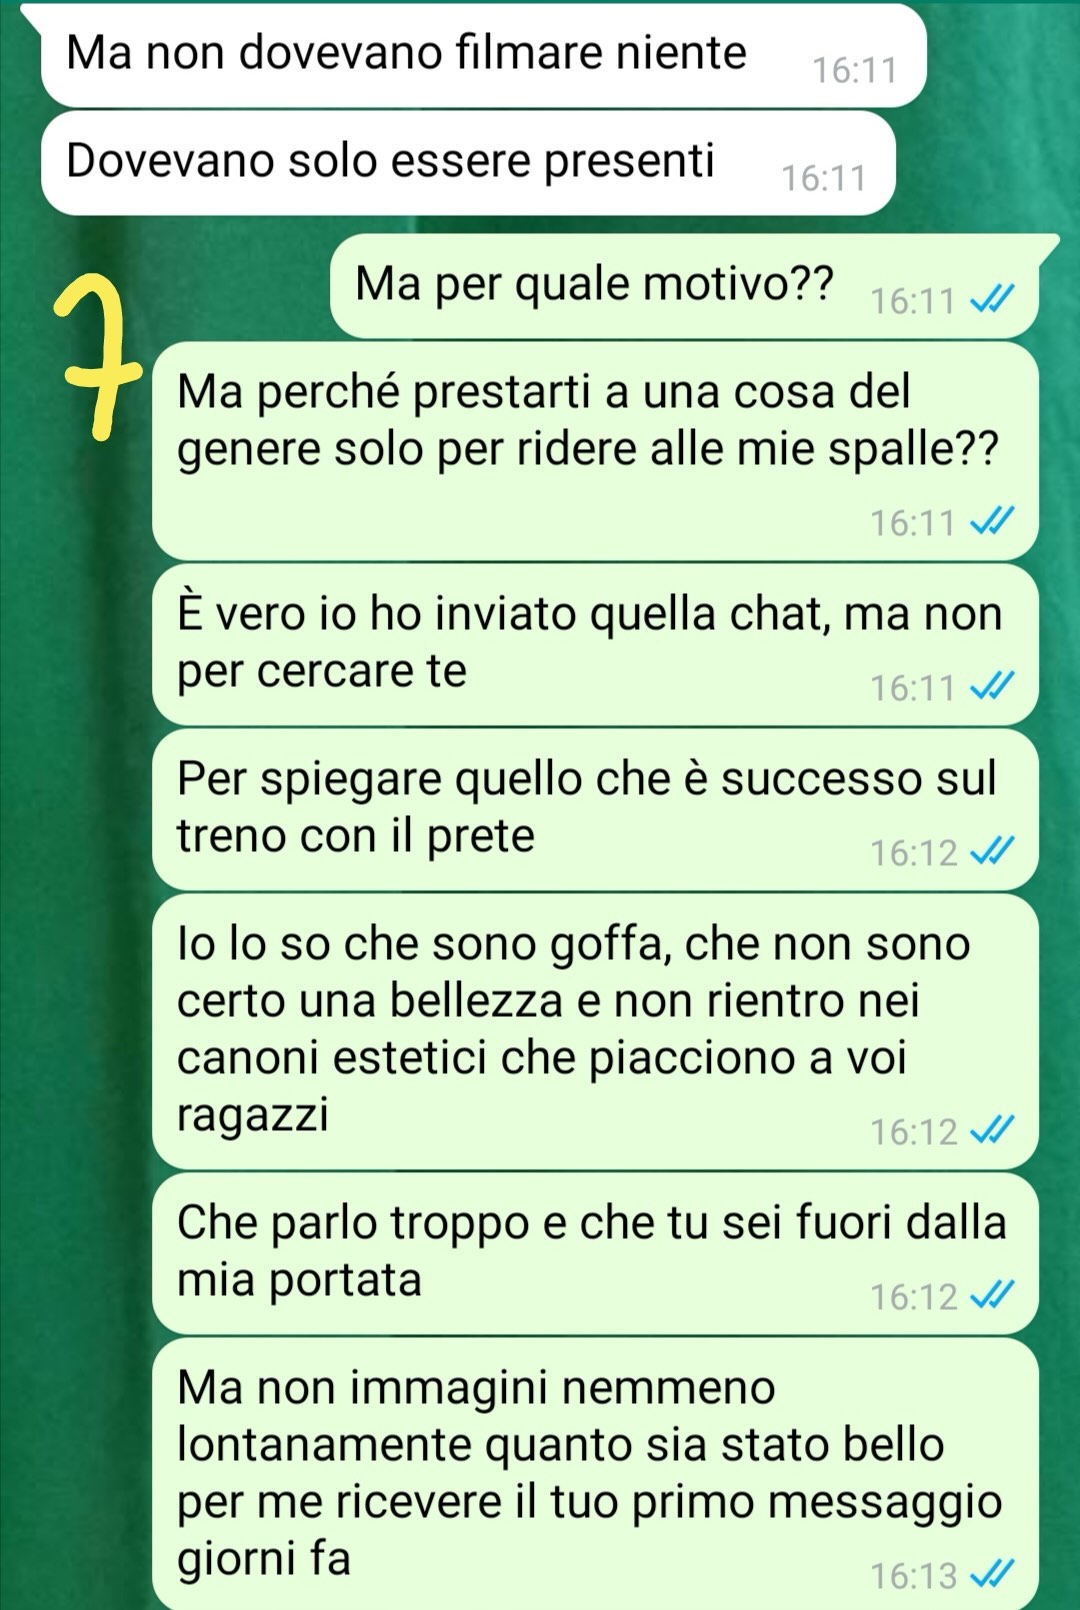
Task: Tap the 16:12 timestamp beside 'ragazzi'
Action: (x=913, y=1132)
